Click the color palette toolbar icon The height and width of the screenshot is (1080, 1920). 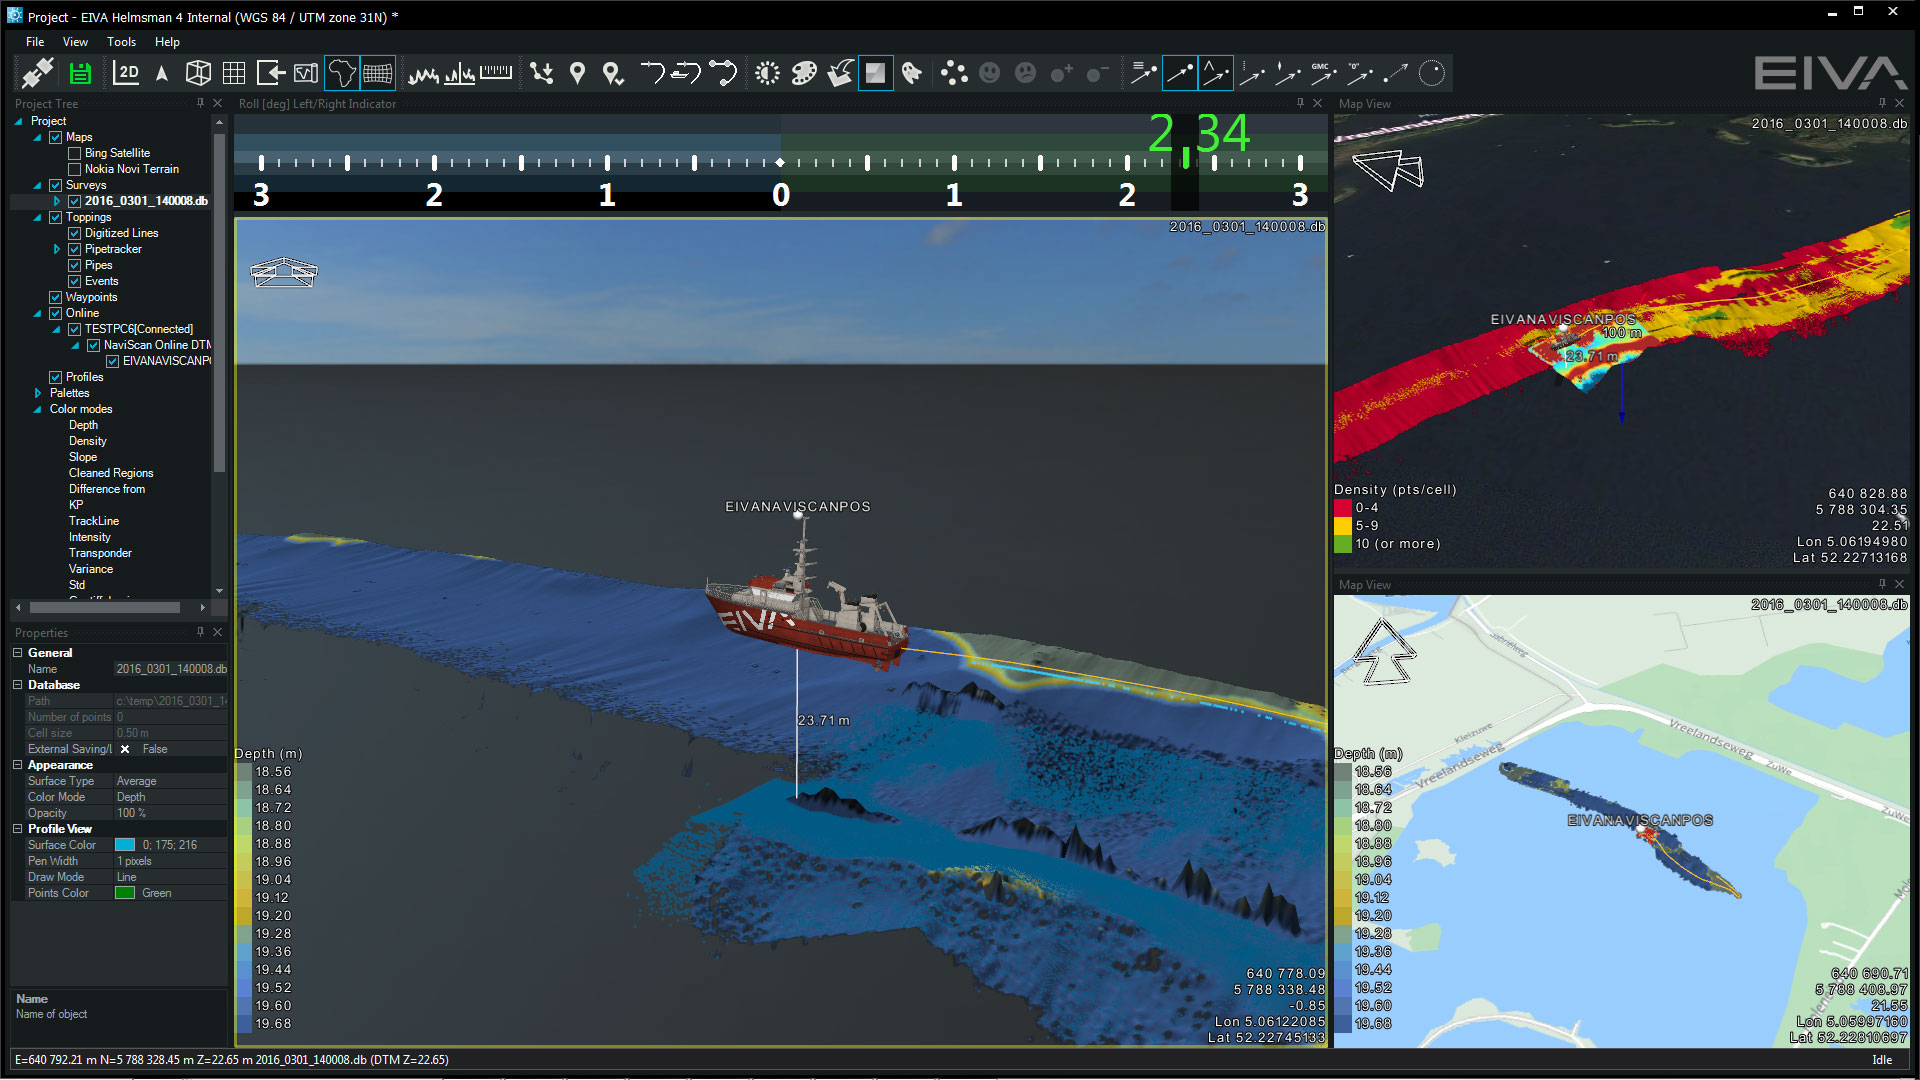[803, 73]
